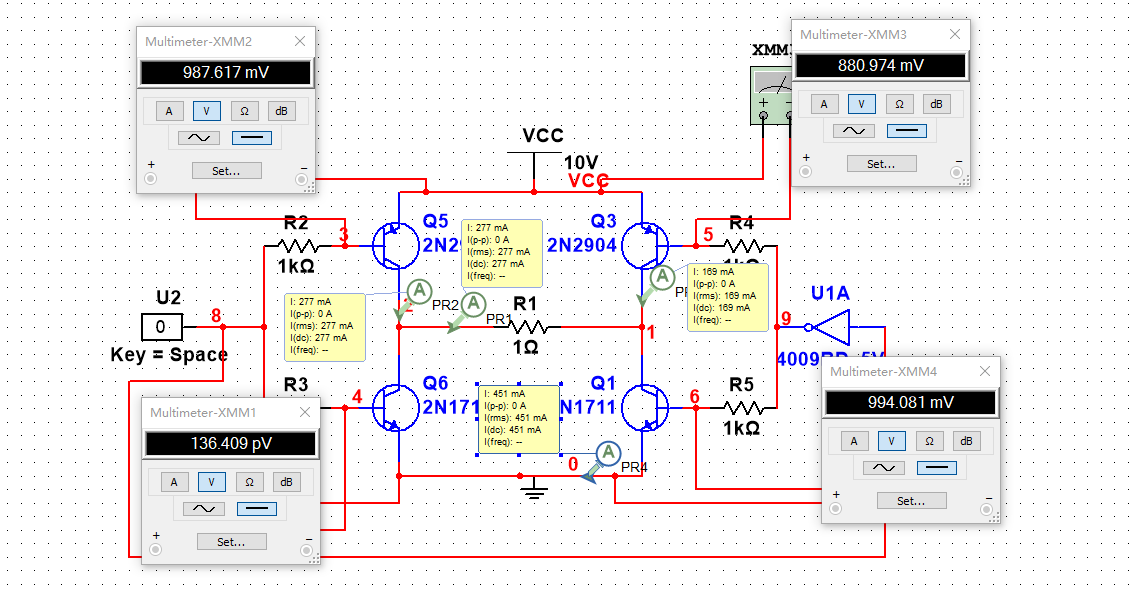Close the Multimeter-XMM3 window
The width and height of the screenshot is (1130, 594).
click(955, 35)
